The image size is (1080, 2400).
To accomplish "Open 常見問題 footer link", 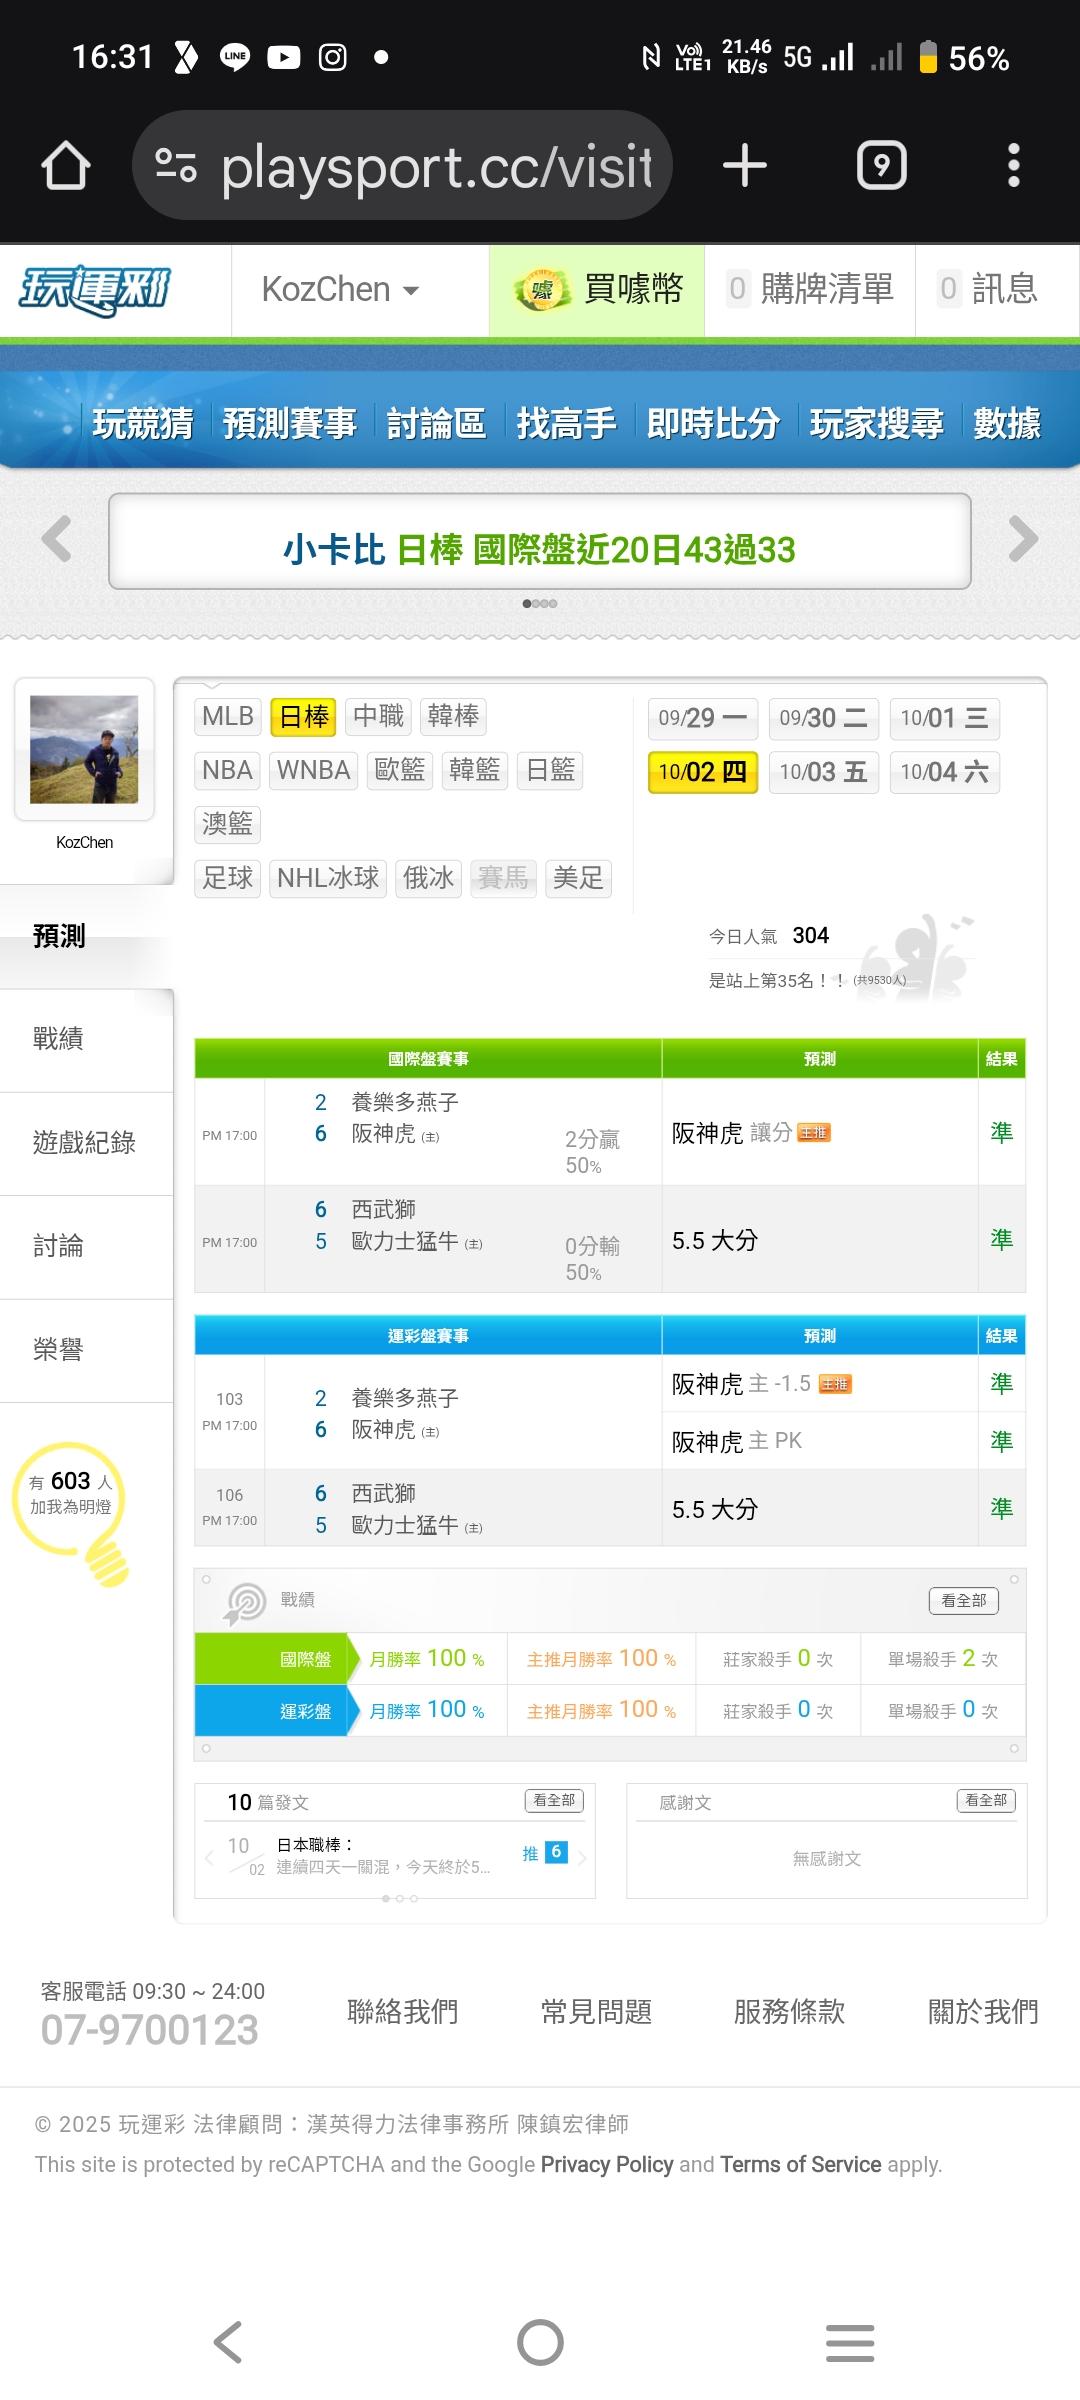I will point(596,2011).
